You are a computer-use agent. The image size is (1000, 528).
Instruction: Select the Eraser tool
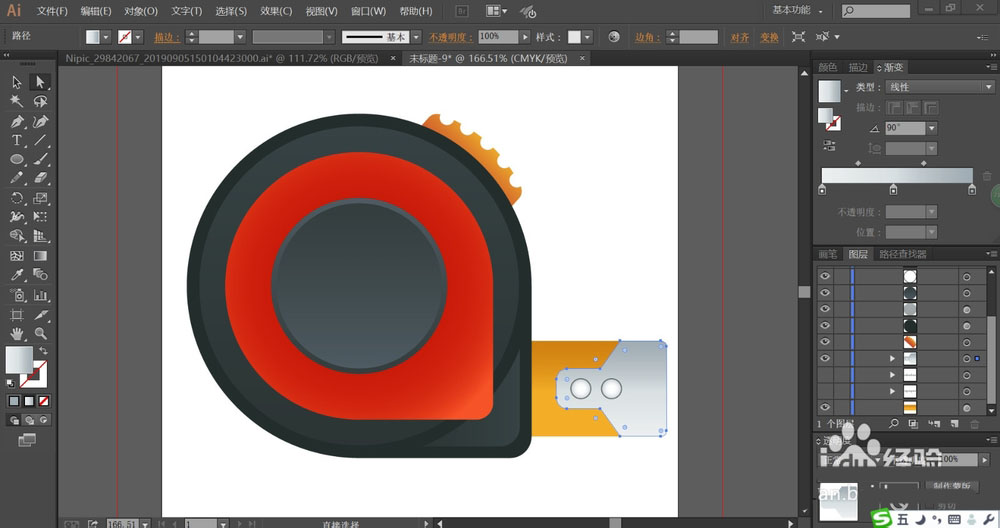pyautogui.click(x=40, y=179)
